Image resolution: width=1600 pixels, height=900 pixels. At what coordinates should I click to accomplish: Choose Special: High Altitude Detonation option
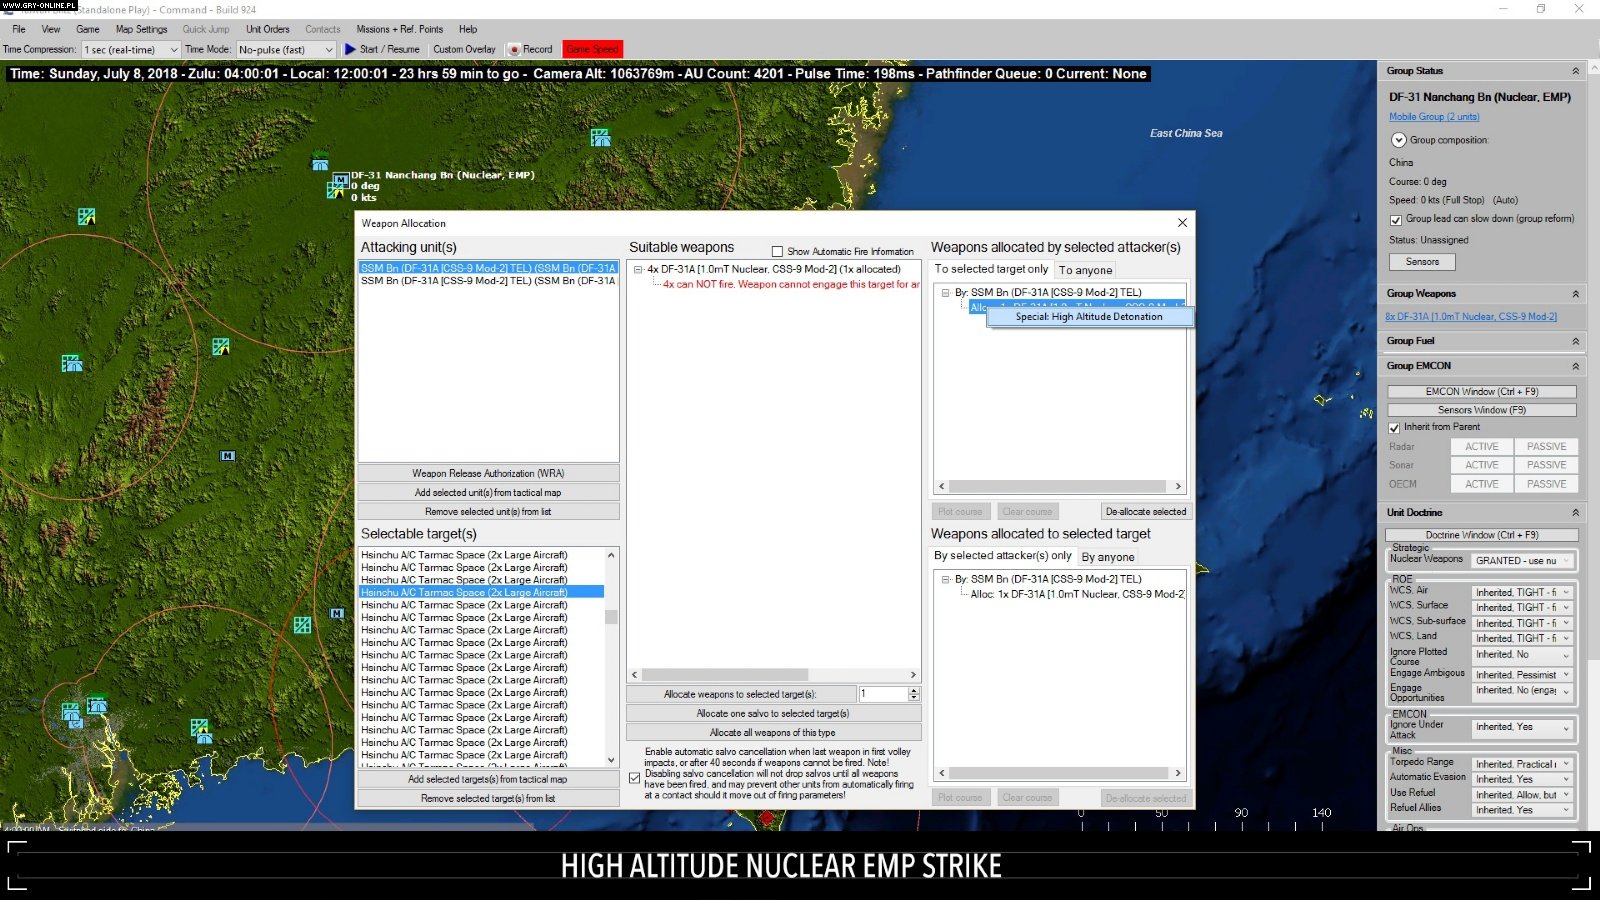tap(1089, 316)
